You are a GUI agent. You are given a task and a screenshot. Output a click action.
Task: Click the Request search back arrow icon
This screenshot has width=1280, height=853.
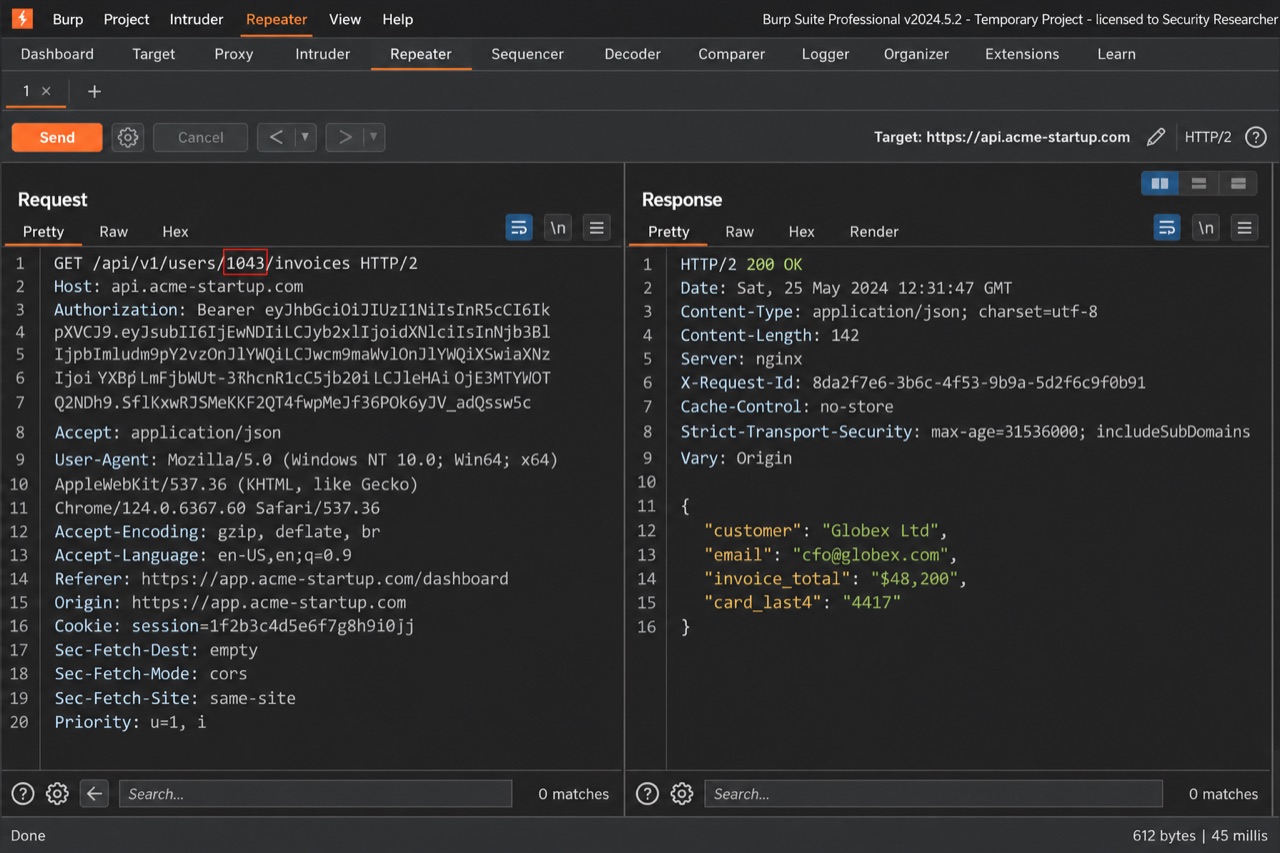pos(94,794)
